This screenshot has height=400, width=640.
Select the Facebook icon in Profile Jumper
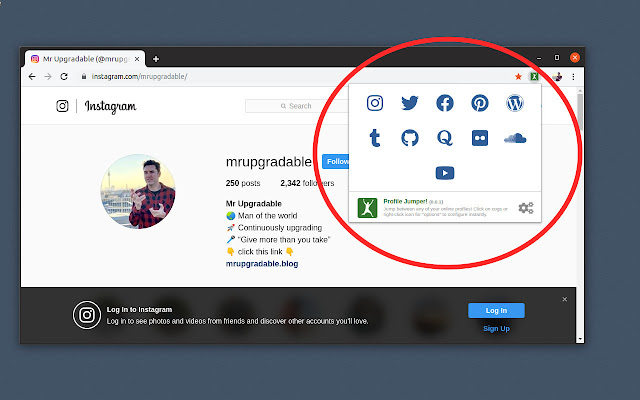[x=445, y=103]
